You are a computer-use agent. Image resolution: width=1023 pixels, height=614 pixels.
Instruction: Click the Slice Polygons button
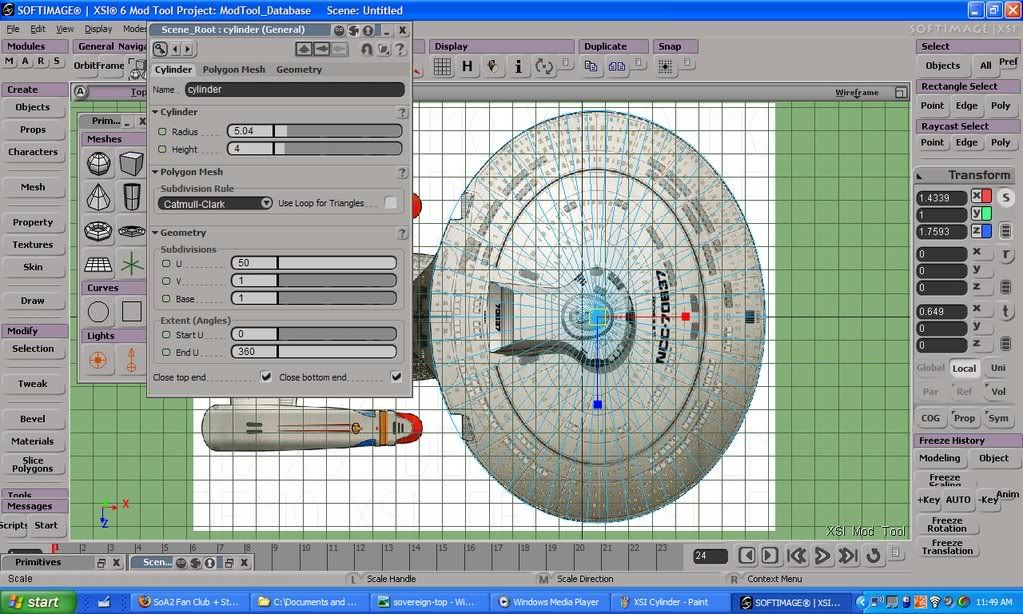(x=33, y=464)
